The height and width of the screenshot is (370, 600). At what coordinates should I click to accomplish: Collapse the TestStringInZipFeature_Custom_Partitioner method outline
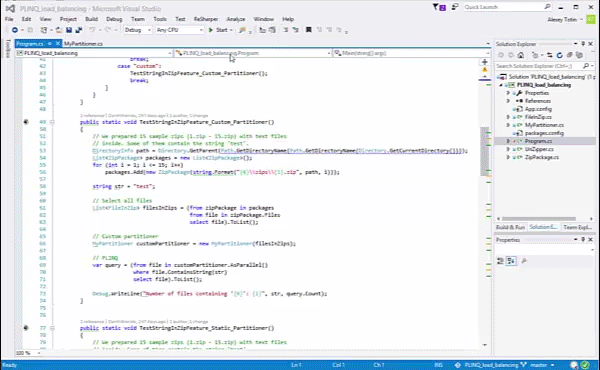pos(52,122)
